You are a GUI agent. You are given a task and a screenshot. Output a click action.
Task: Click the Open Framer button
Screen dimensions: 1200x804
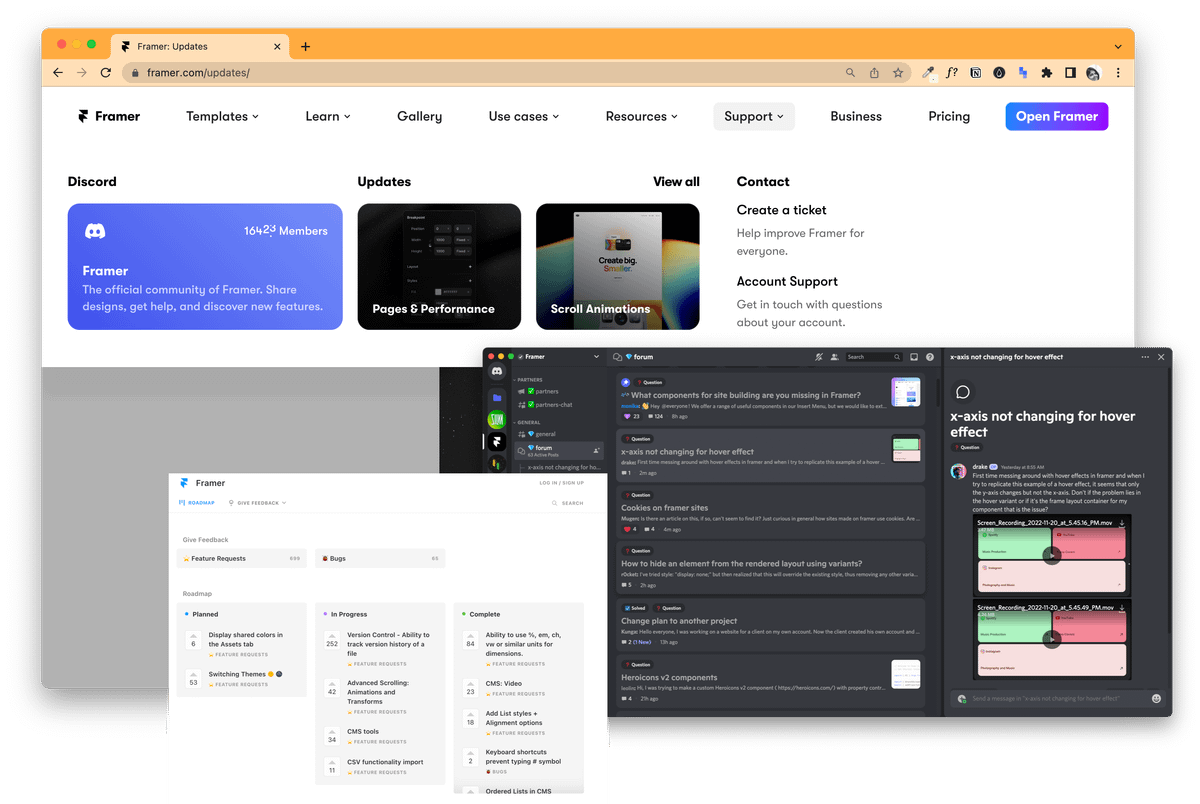tap(1057, 116)
